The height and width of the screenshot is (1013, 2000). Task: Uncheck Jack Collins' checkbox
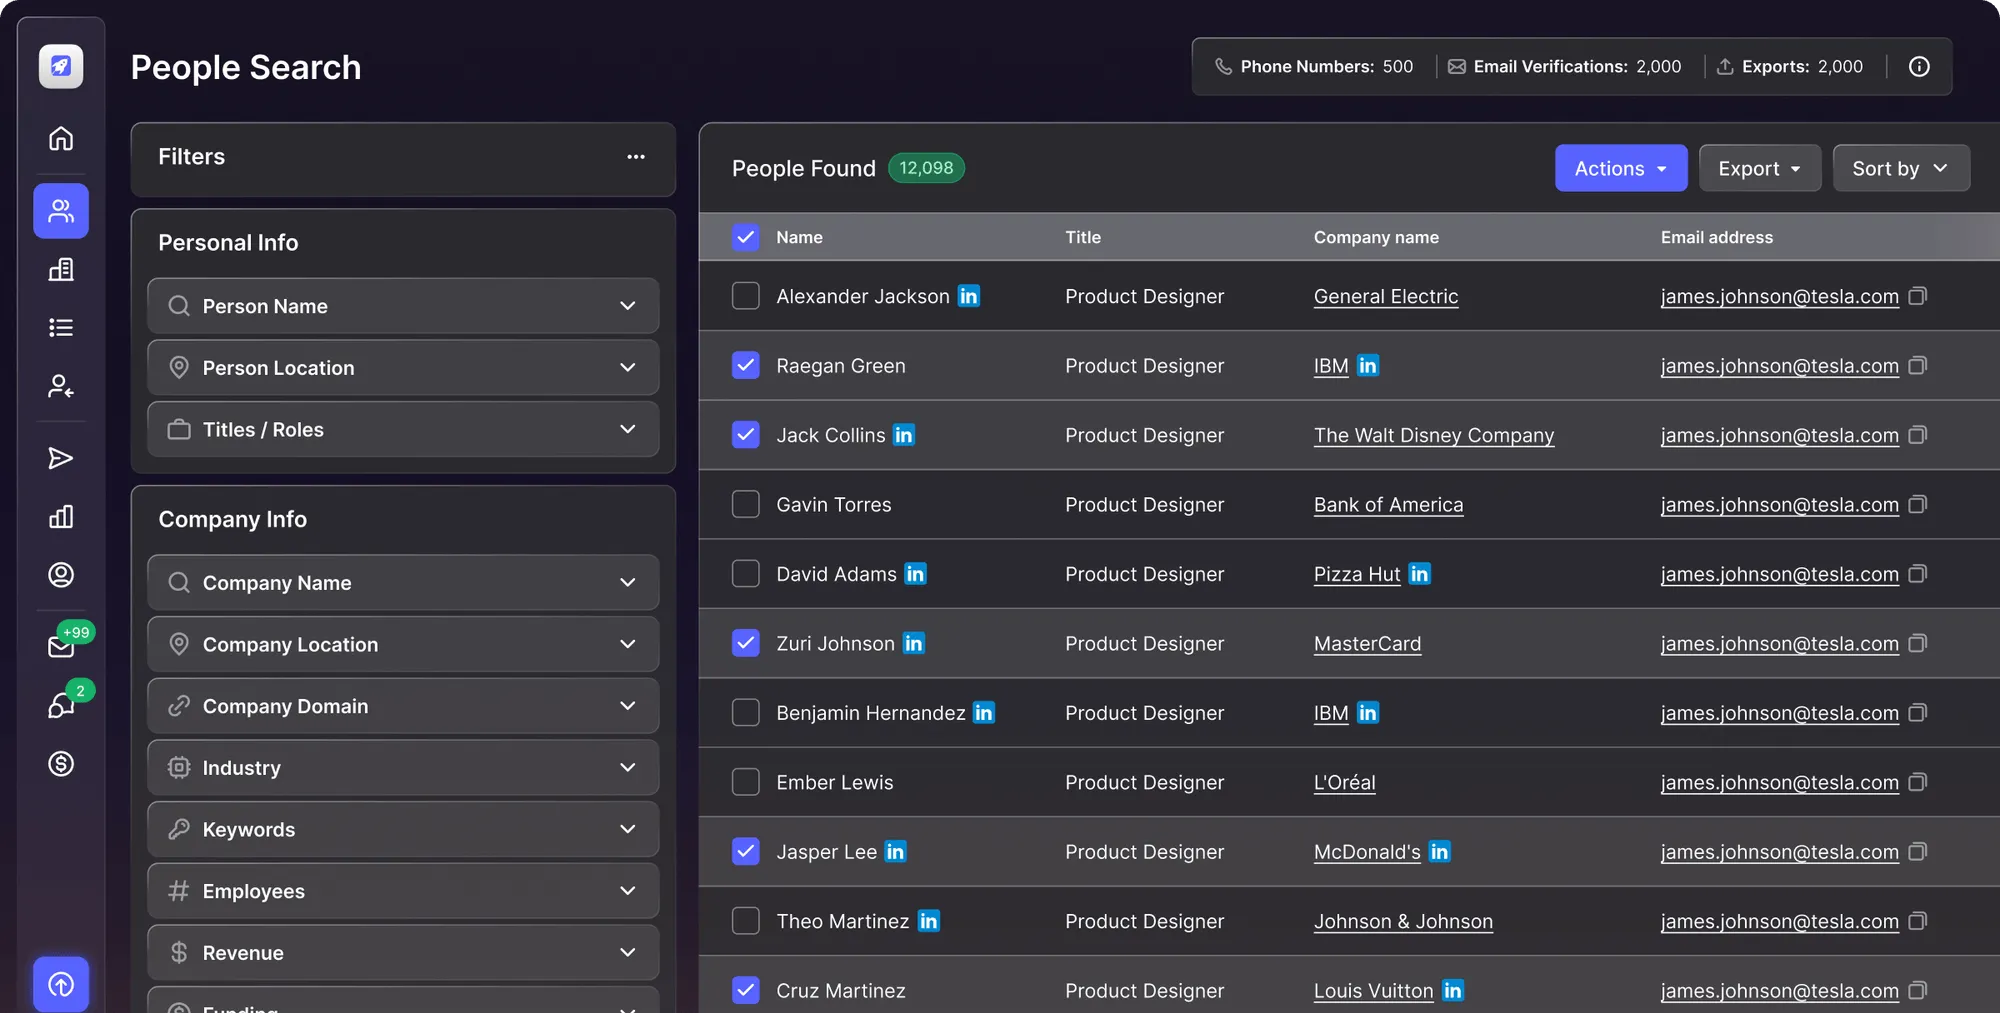(746, 435)
